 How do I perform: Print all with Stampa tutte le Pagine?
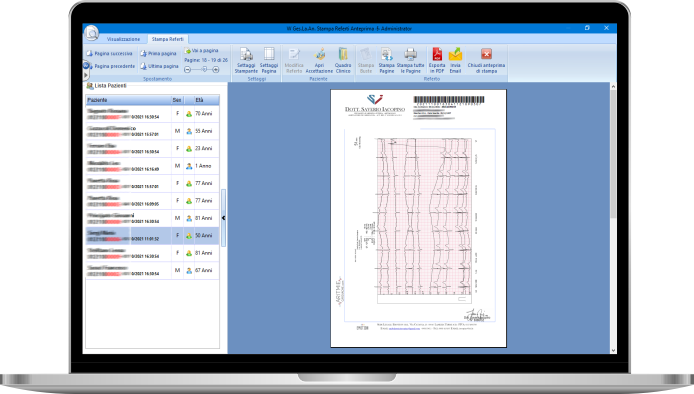(410, 60)
